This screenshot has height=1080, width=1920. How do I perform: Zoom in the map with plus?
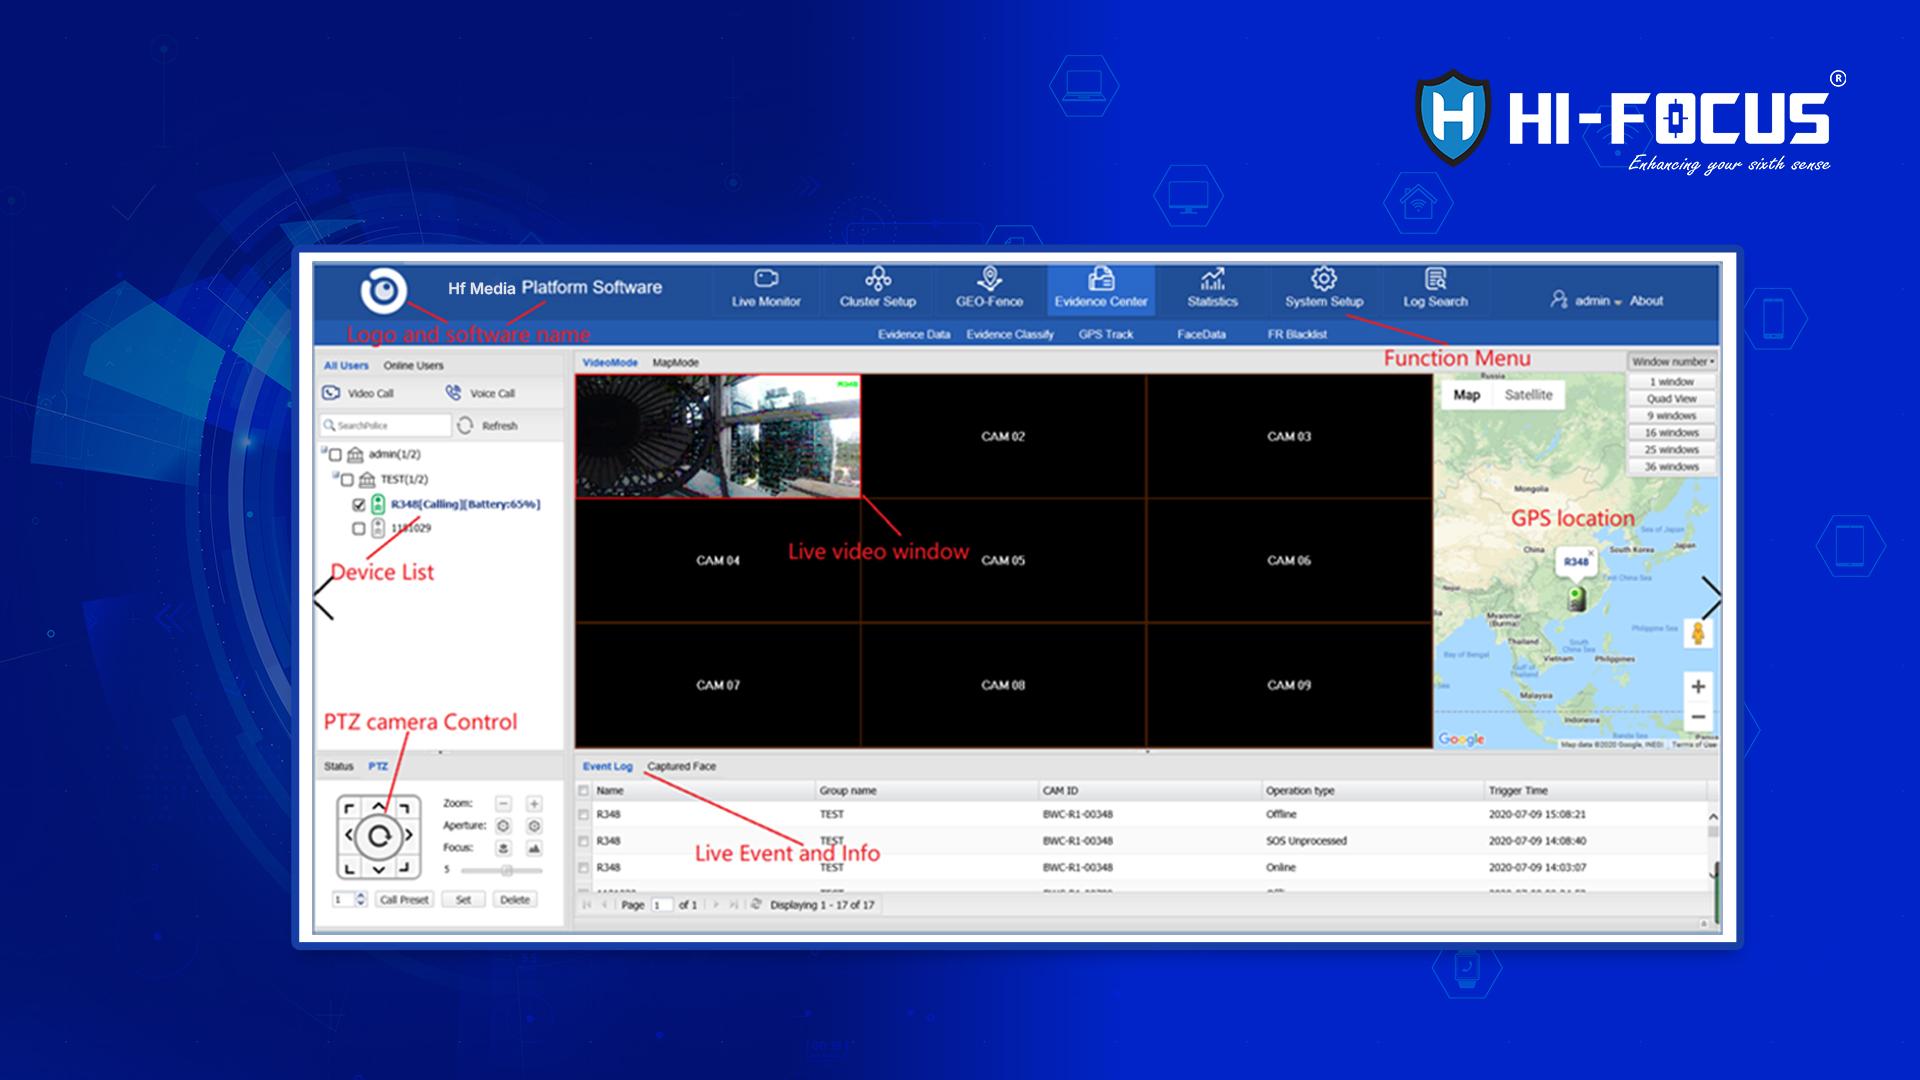(1697, 686)
